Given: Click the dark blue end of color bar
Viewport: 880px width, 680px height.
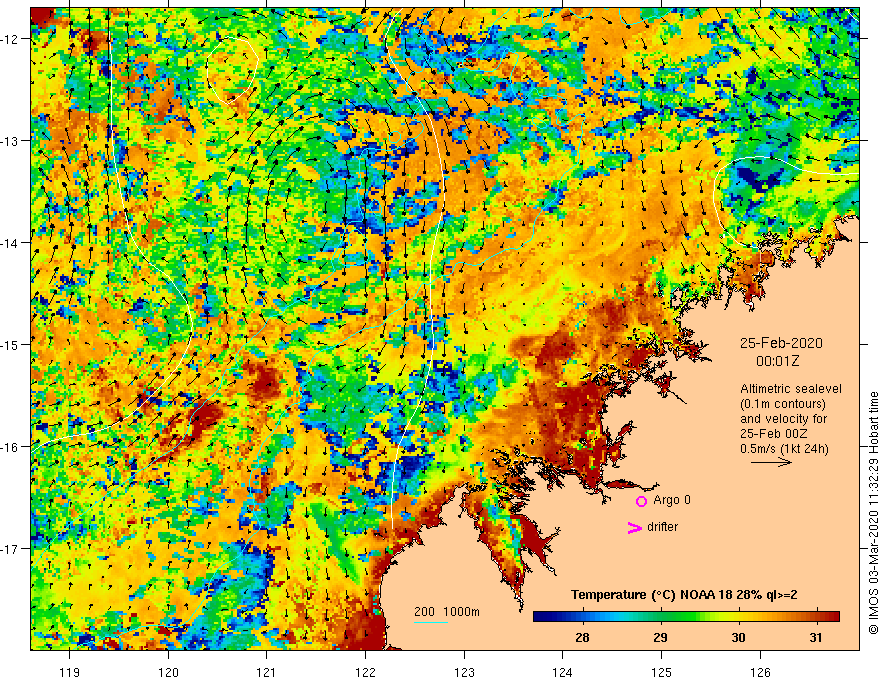Looking at the screenshot, I should click(x=540, y=616).
